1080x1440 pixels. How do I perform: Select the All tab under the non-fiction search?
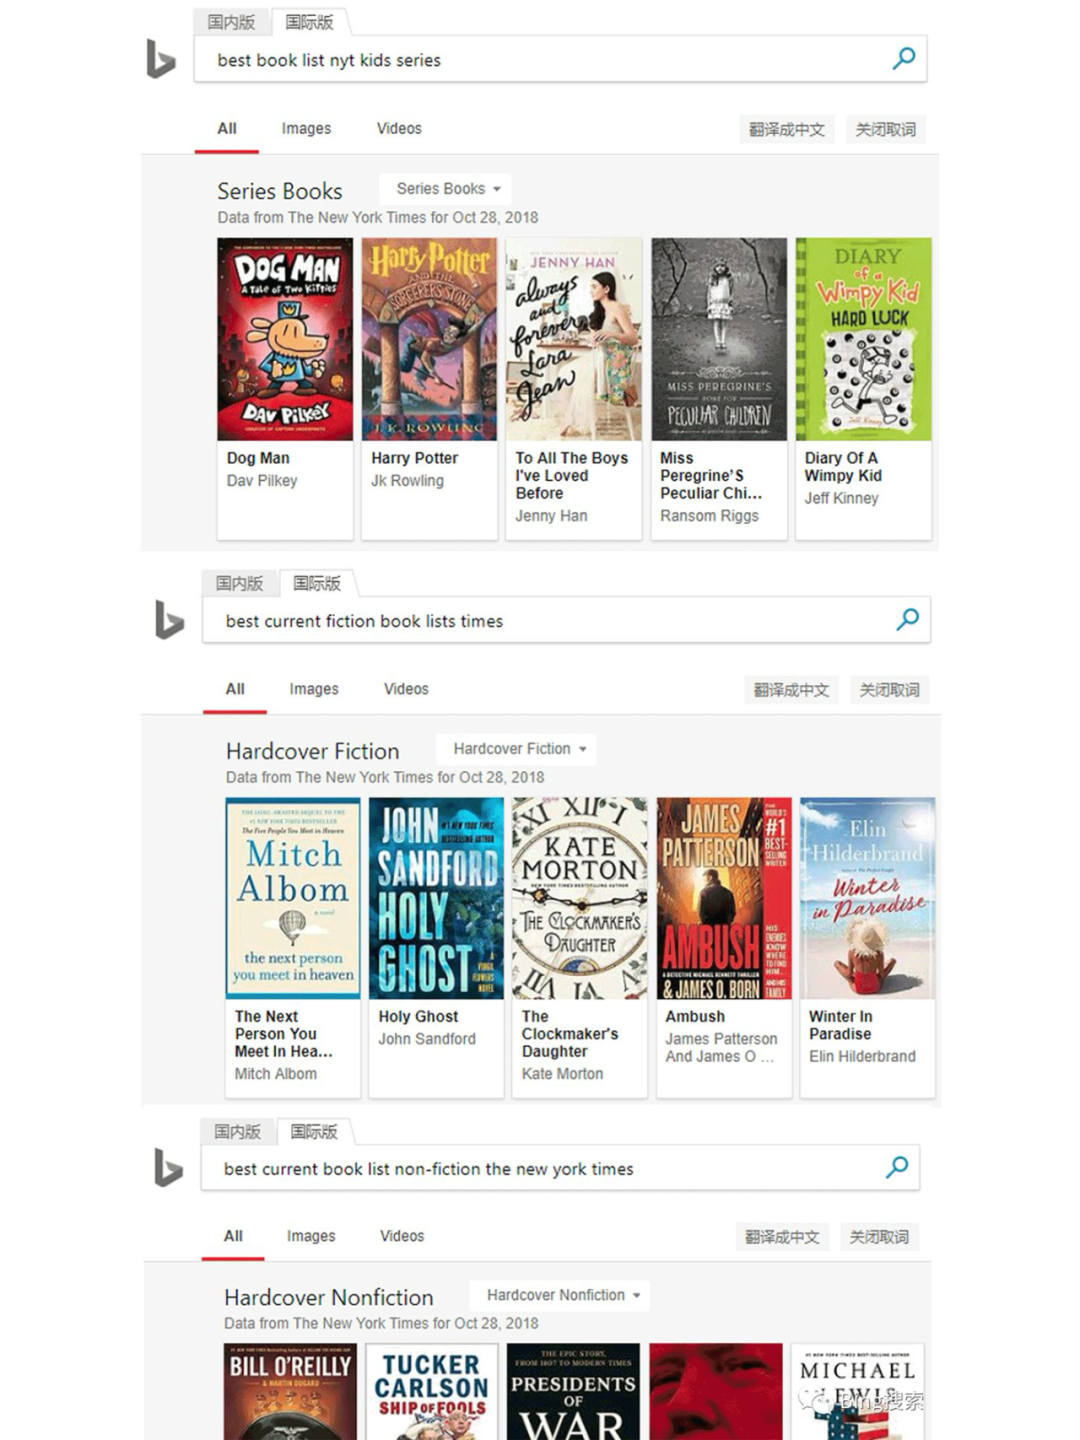(233, 1236)
